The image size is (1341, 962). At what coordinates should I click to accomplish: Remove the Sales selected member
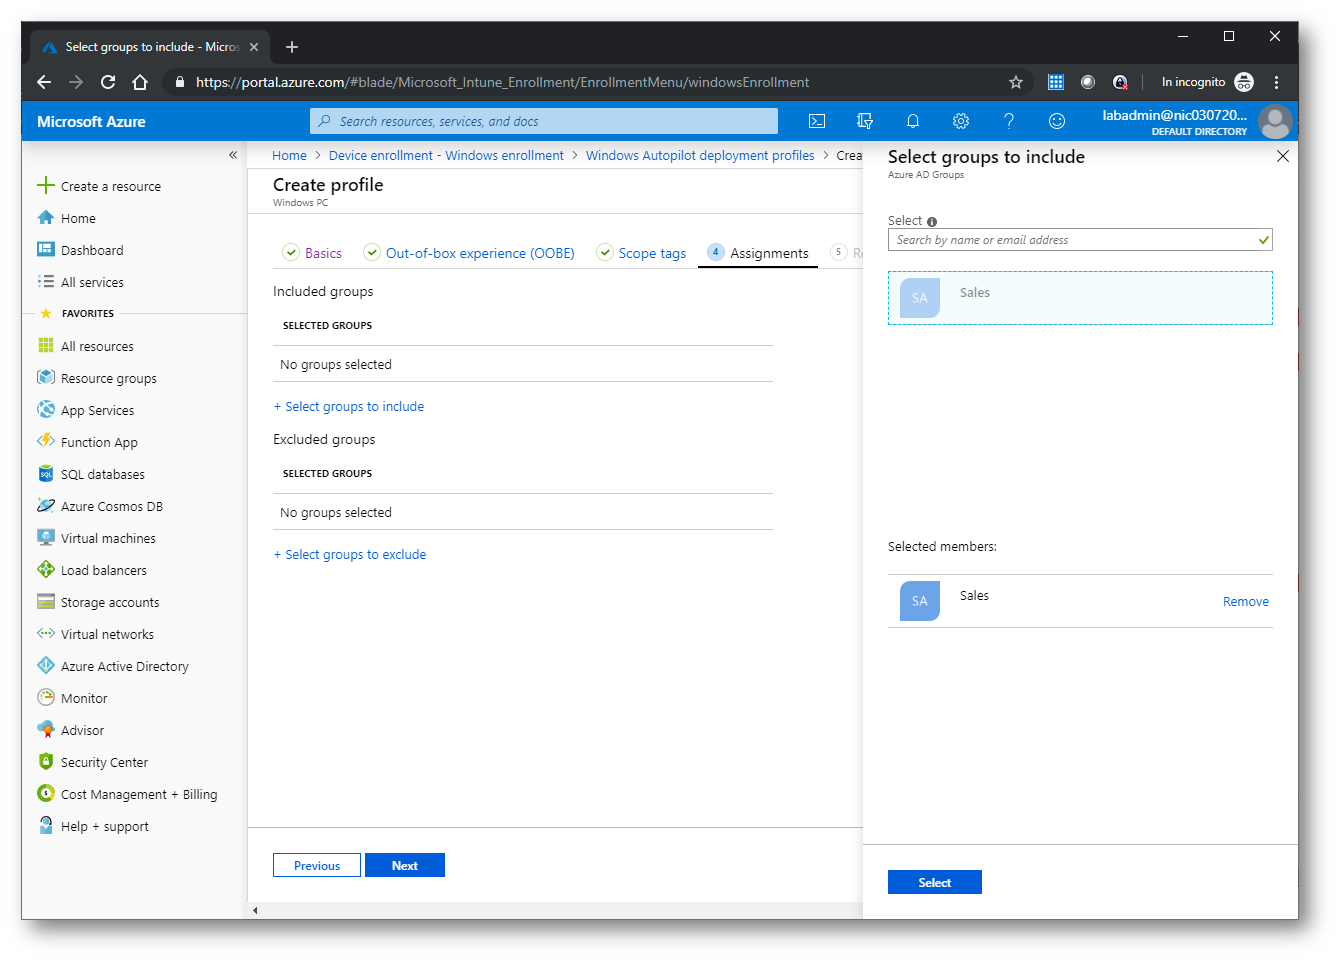[x=1246, y=601]
